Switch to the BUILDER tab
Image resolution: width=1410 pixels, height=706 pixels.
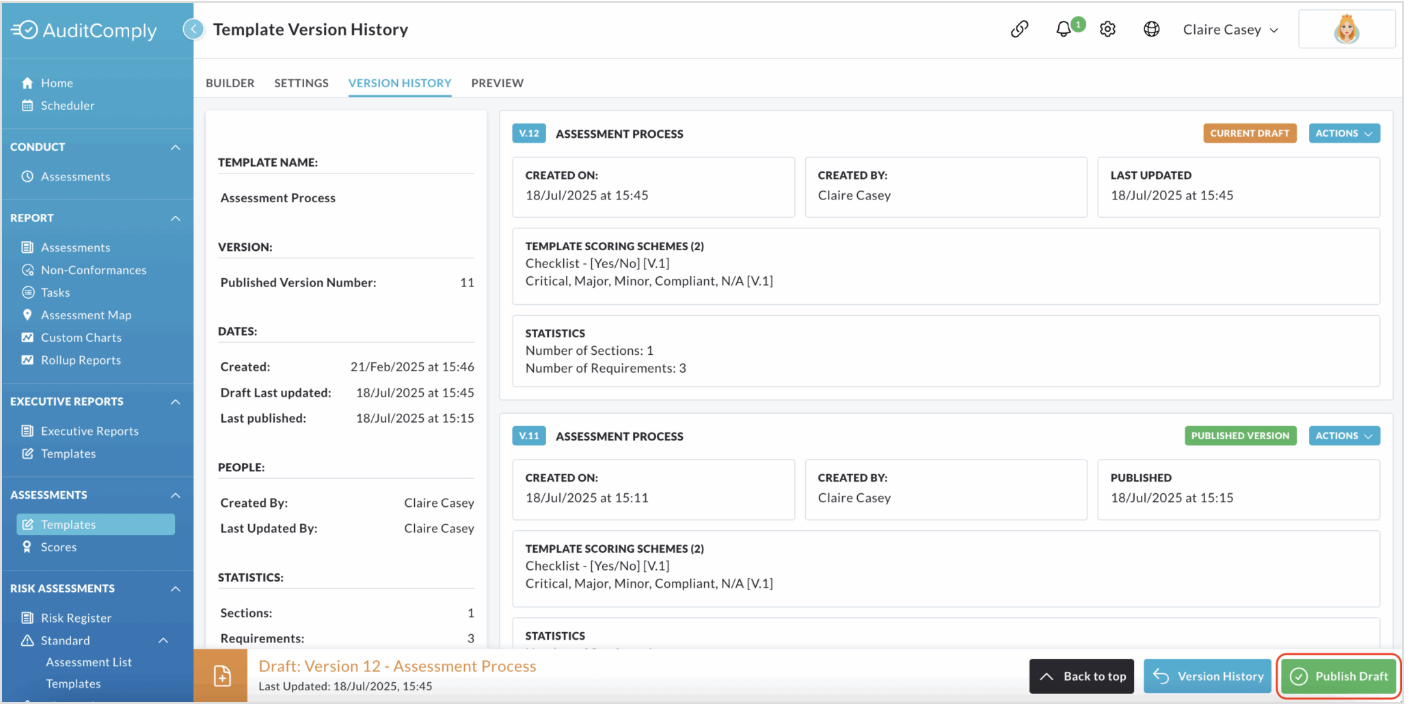(230, 83)
